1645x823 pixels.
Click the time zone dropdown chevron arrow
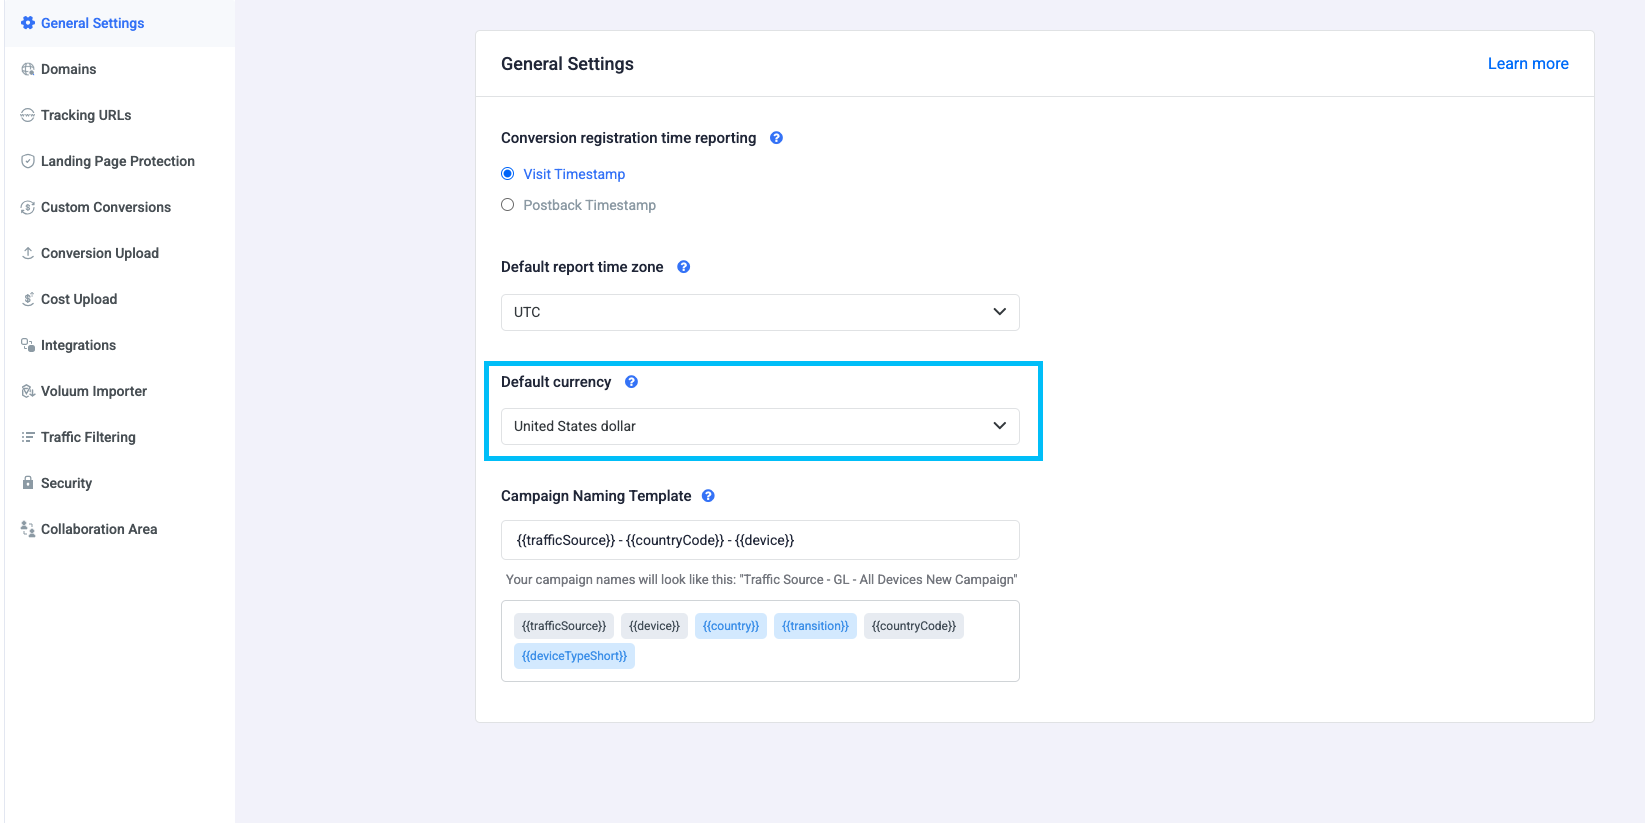coord(999,312)
